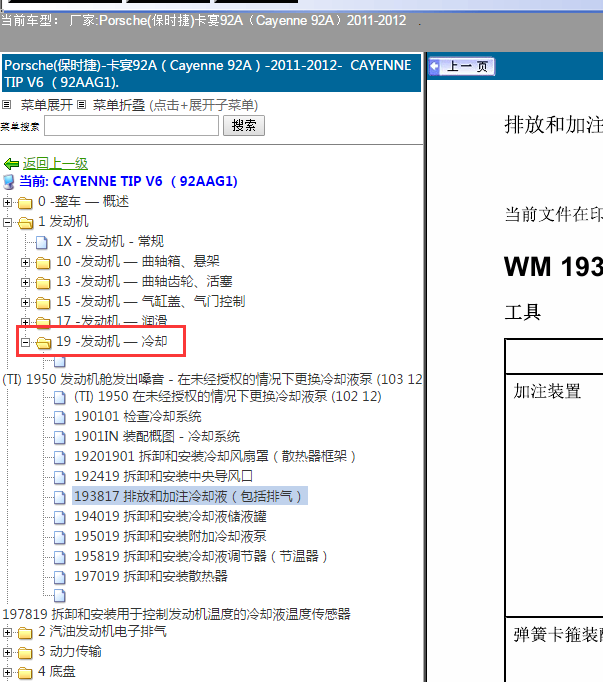
Task: Click folder icon of 0 -整车 — 概述
Action: pos(25,203)
